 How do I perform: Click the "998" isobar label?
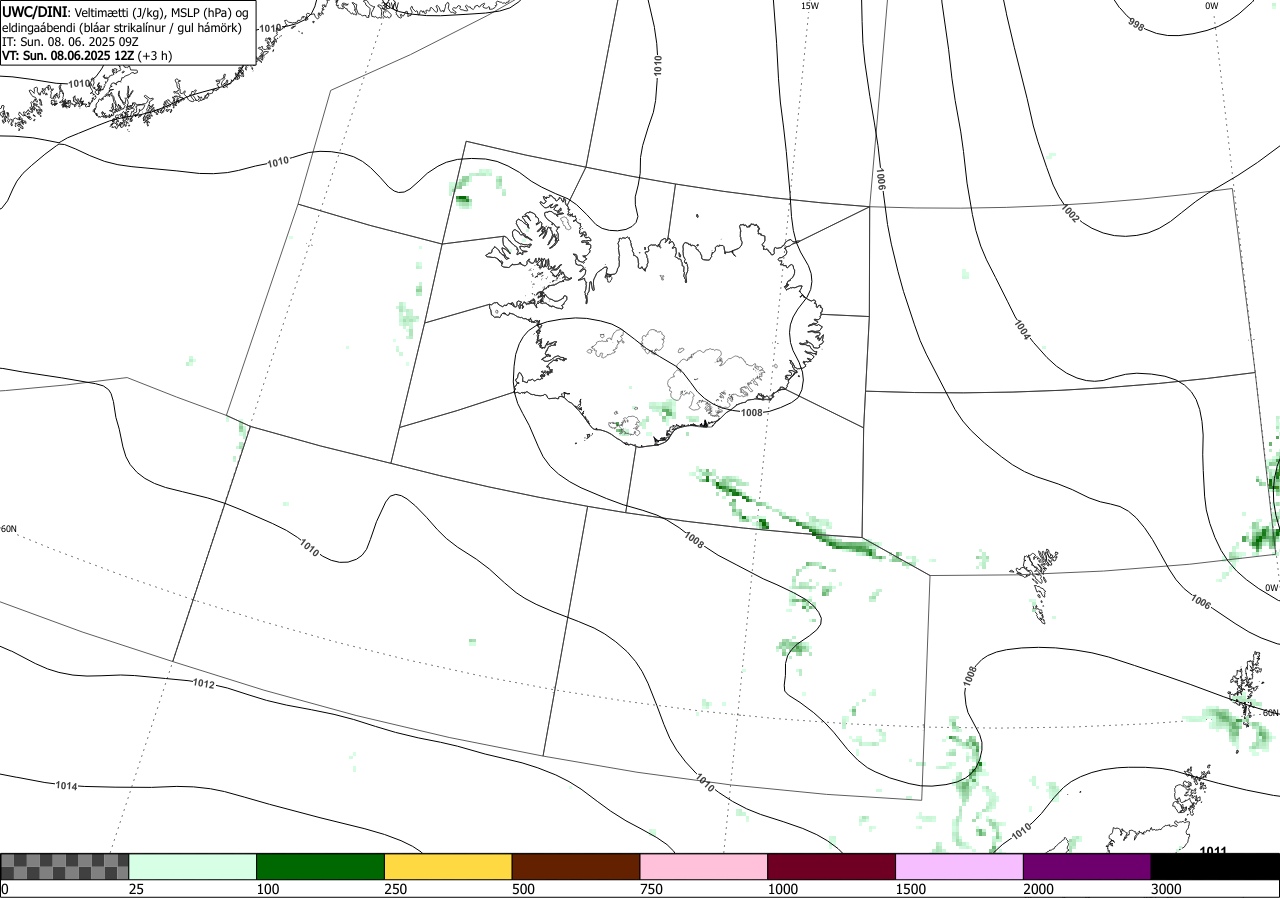pos(1136,24)
